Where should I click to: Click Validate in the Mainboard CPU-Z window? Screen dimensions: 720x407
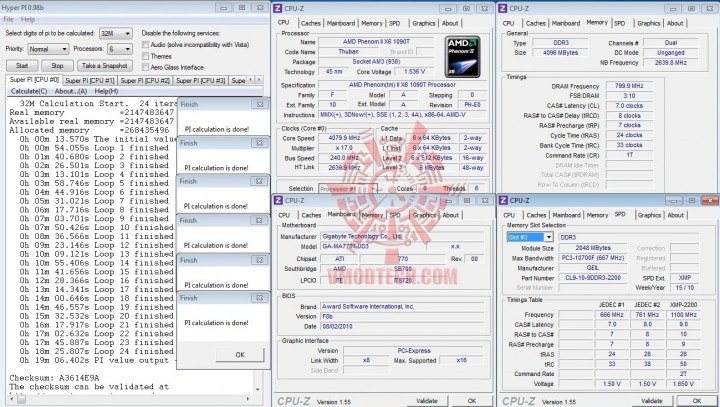(x=427, y=401)
